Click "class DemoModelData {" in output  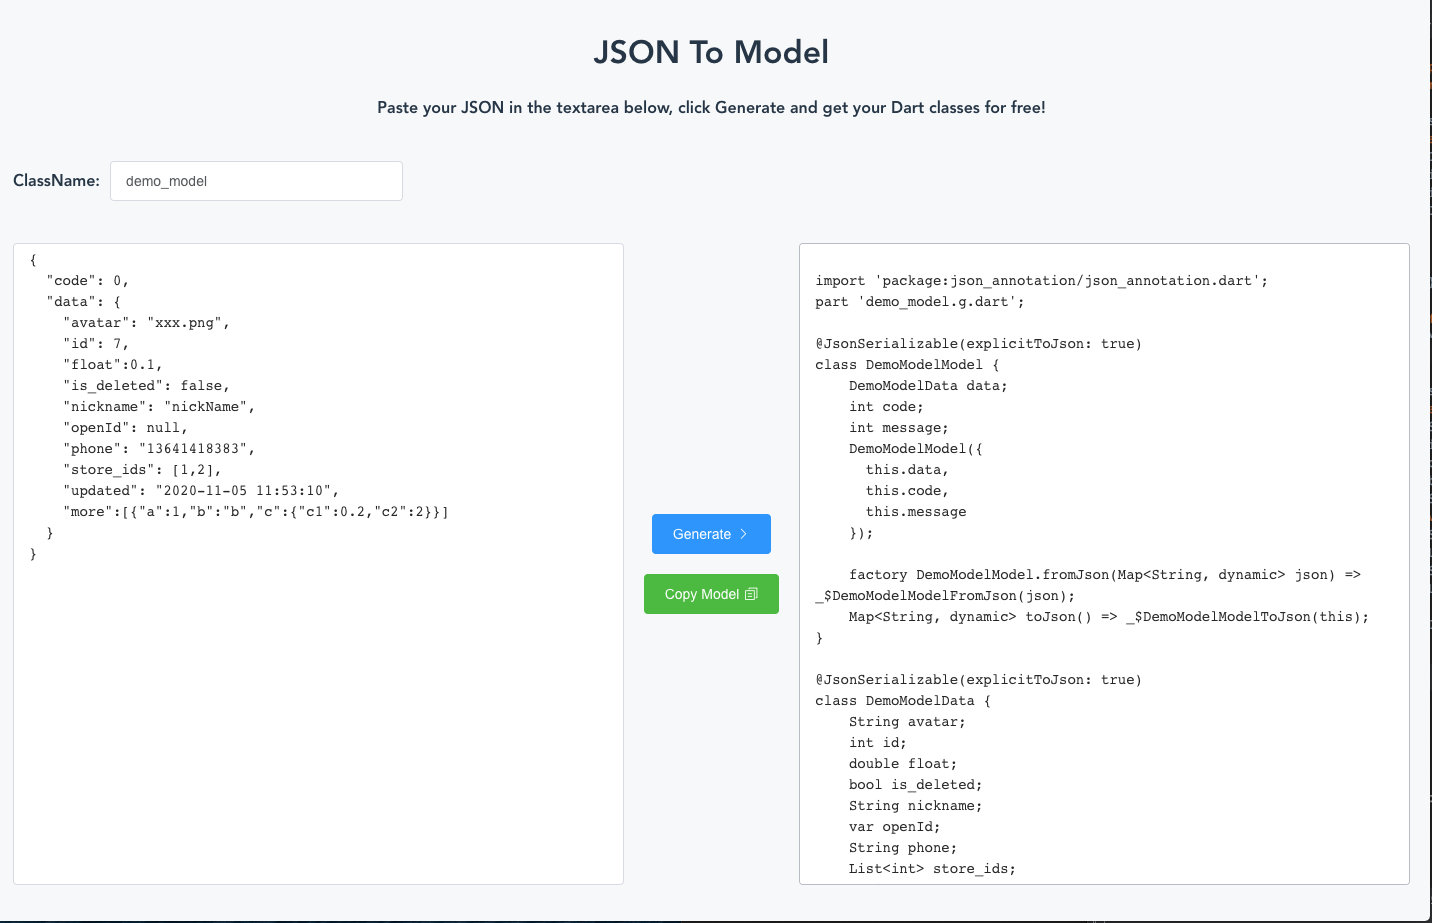(x=903, y=701)
